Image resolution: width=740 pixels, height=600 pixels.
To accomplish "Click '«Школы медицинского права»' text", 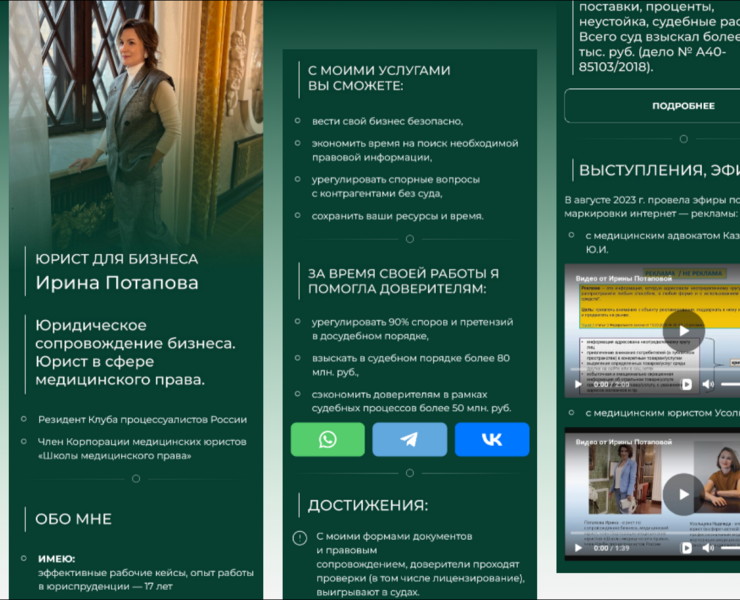I will click(115, 456).
